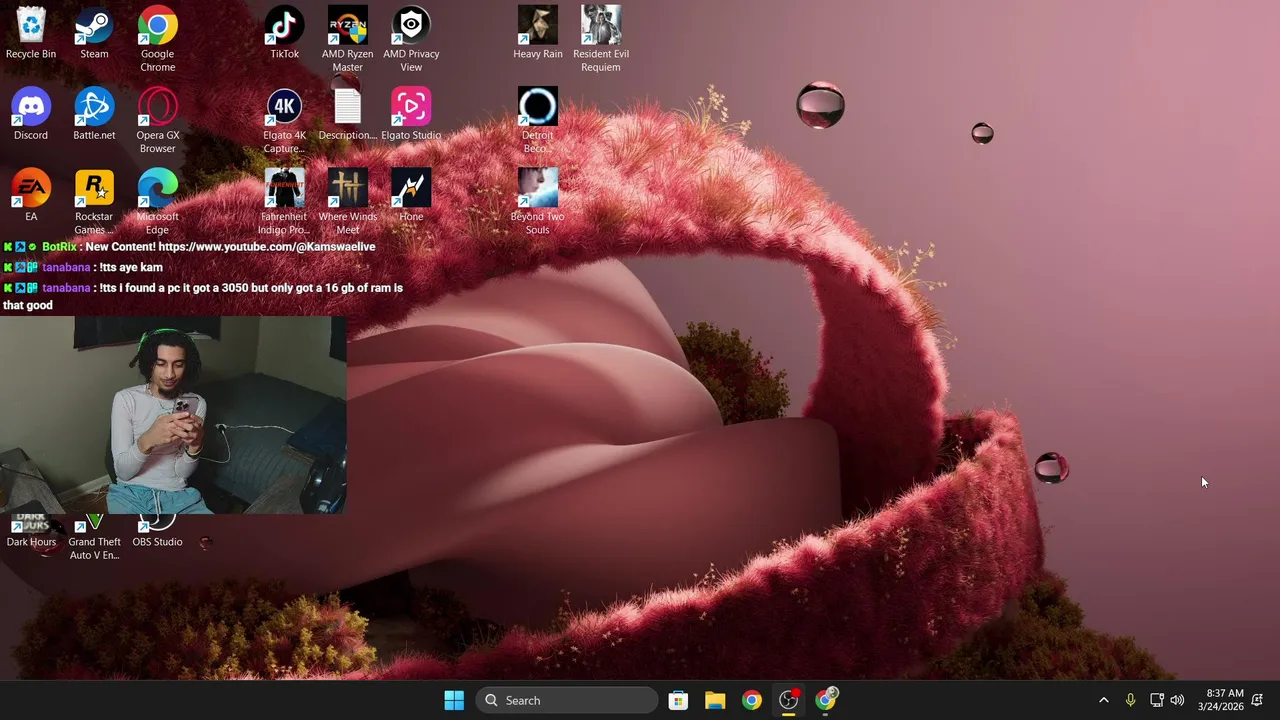Select the Heavy Rain game shortcut

538,33
